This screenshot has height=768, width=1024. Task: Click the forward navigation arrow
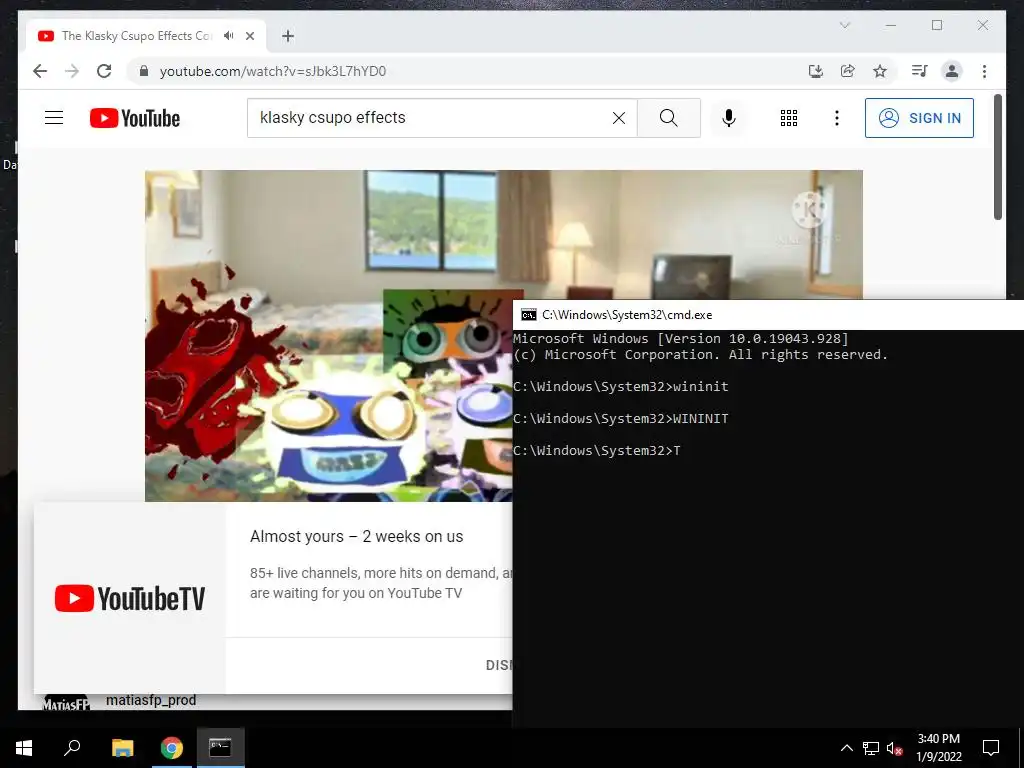(72, 71)
